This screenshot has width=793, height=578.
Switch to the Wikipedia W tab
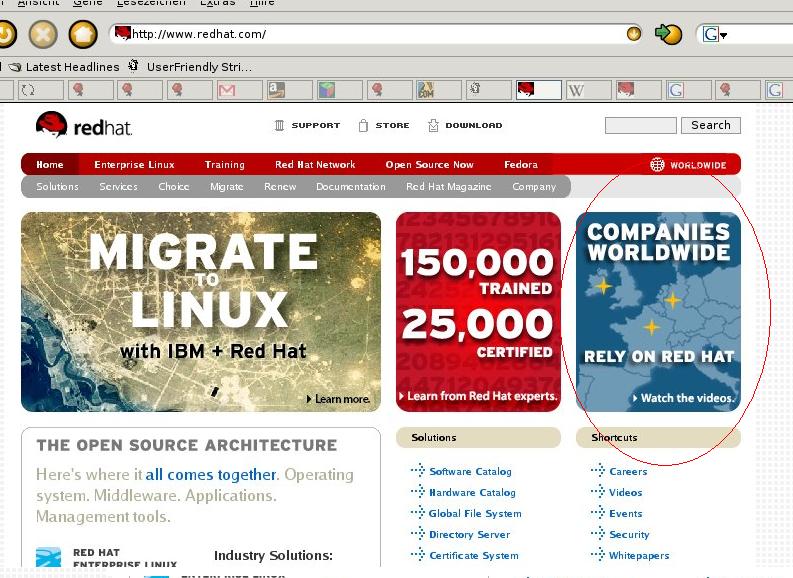tap(588, 91)
